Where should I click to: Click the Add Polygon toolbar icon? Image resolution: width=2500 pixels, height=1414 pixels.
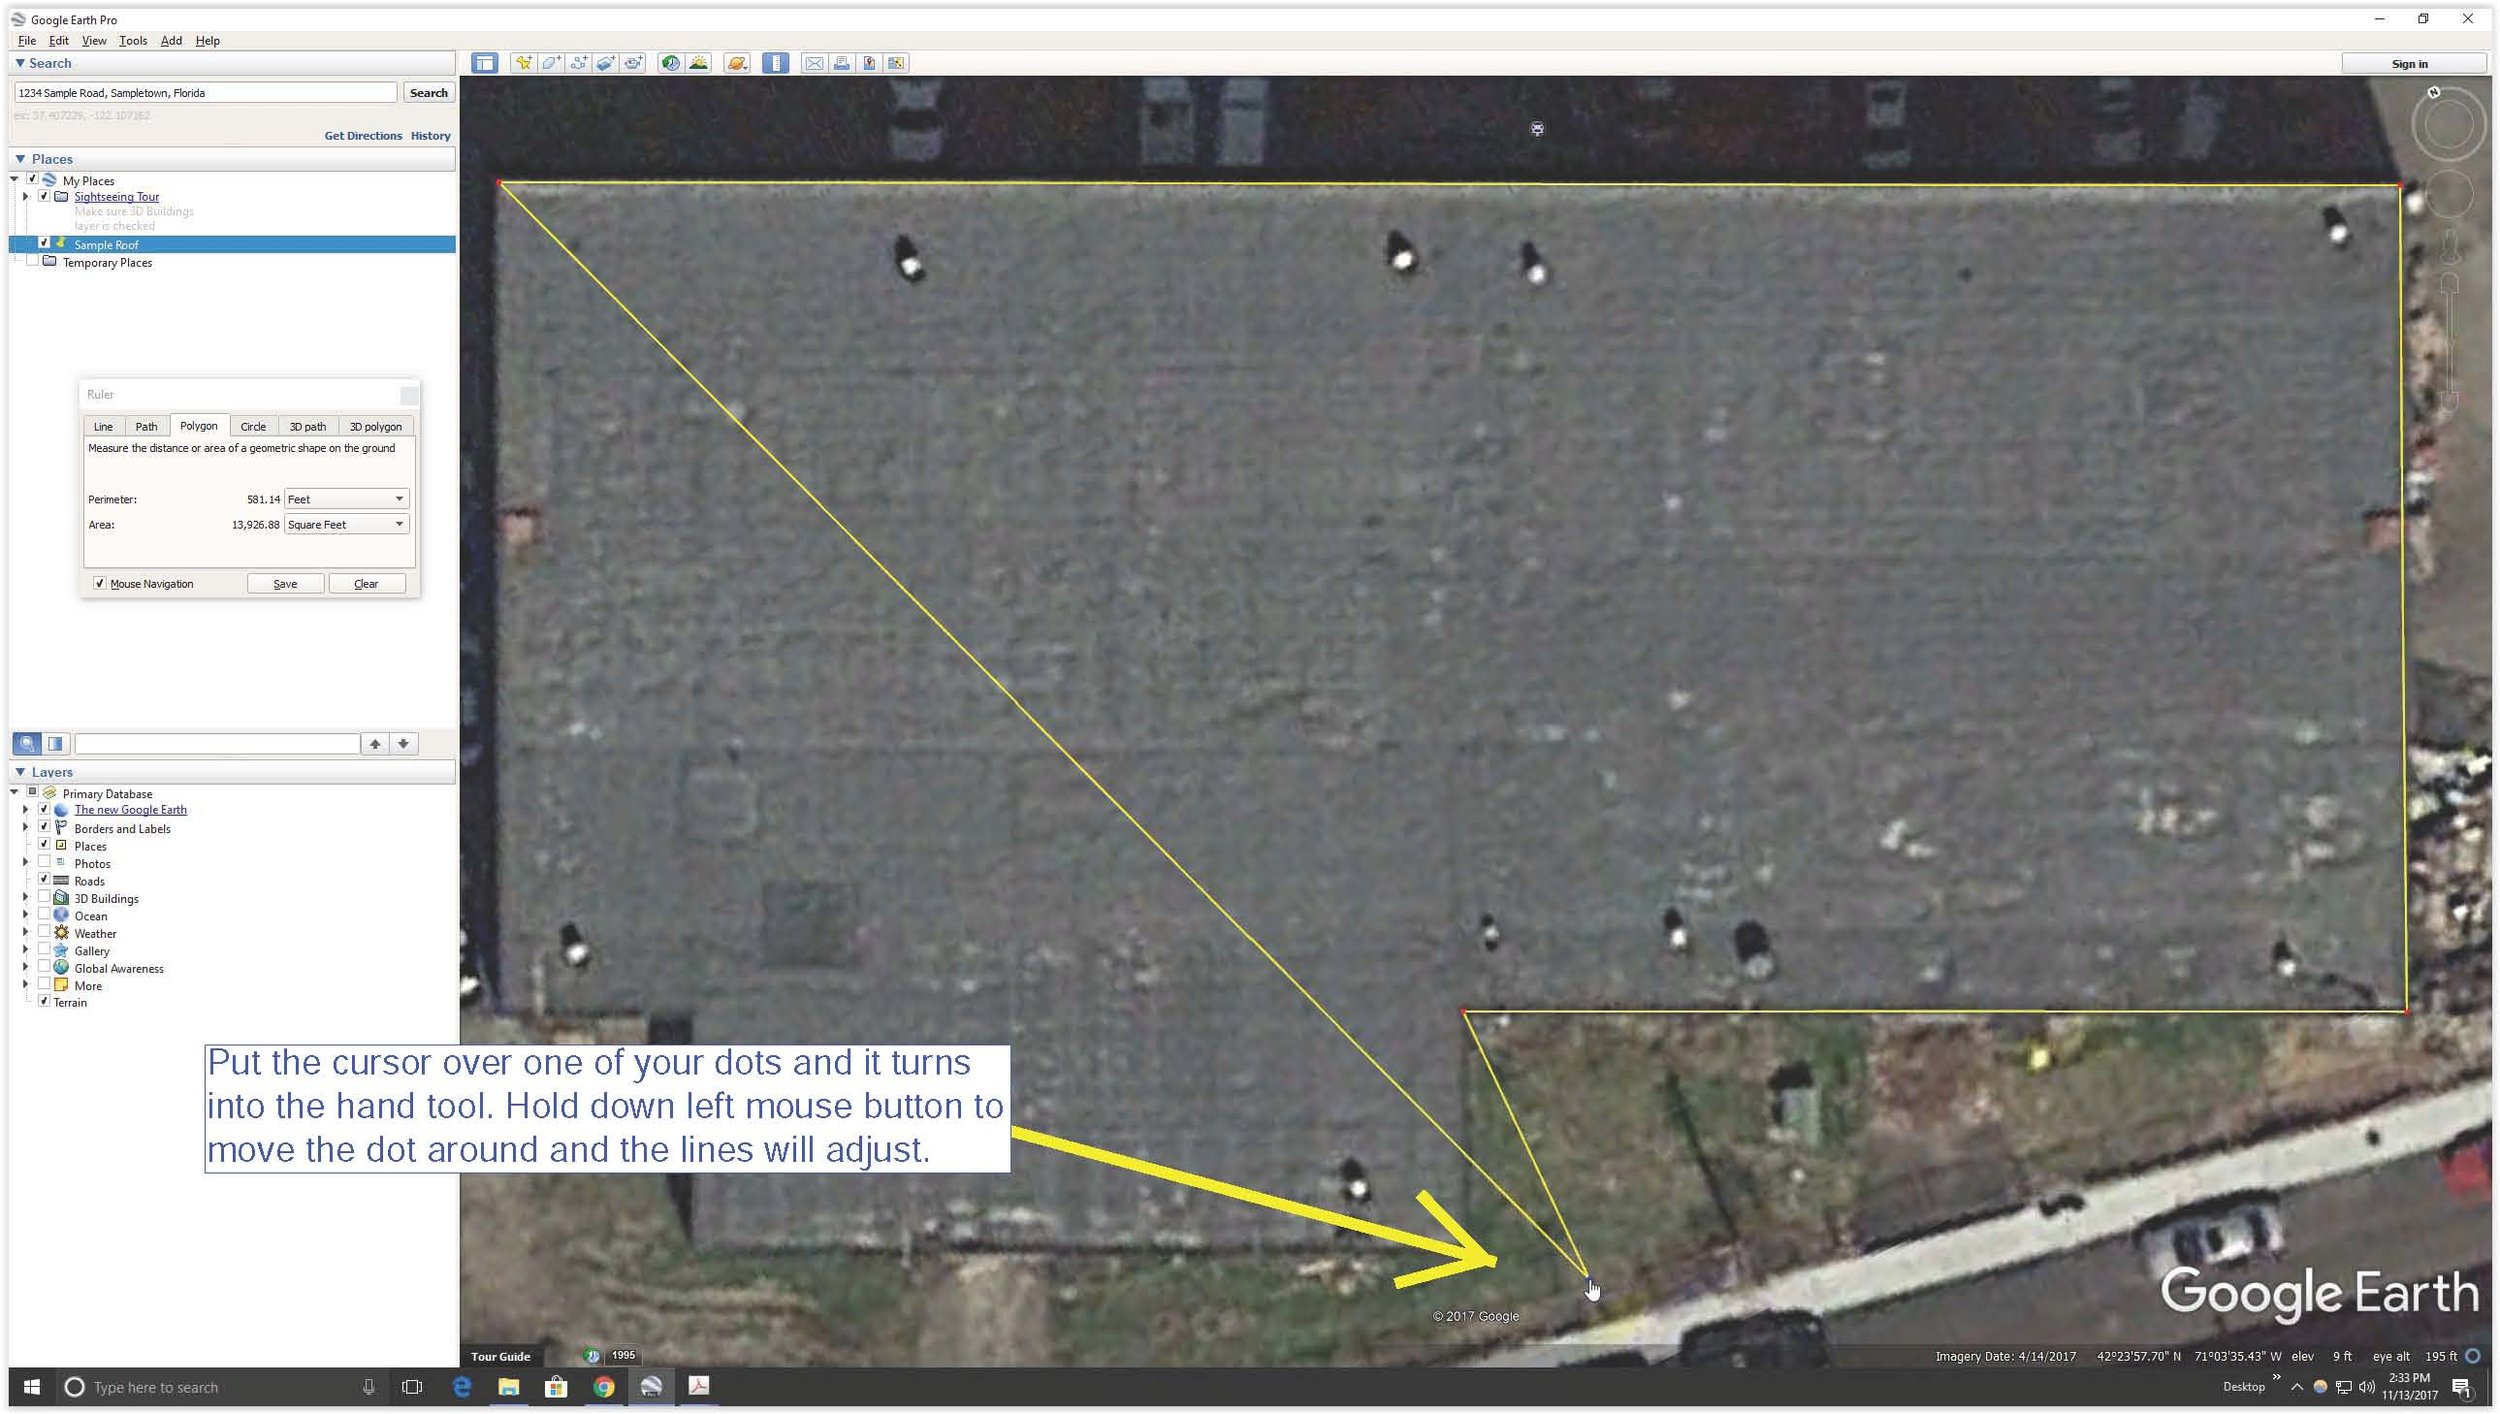(551, 63)
